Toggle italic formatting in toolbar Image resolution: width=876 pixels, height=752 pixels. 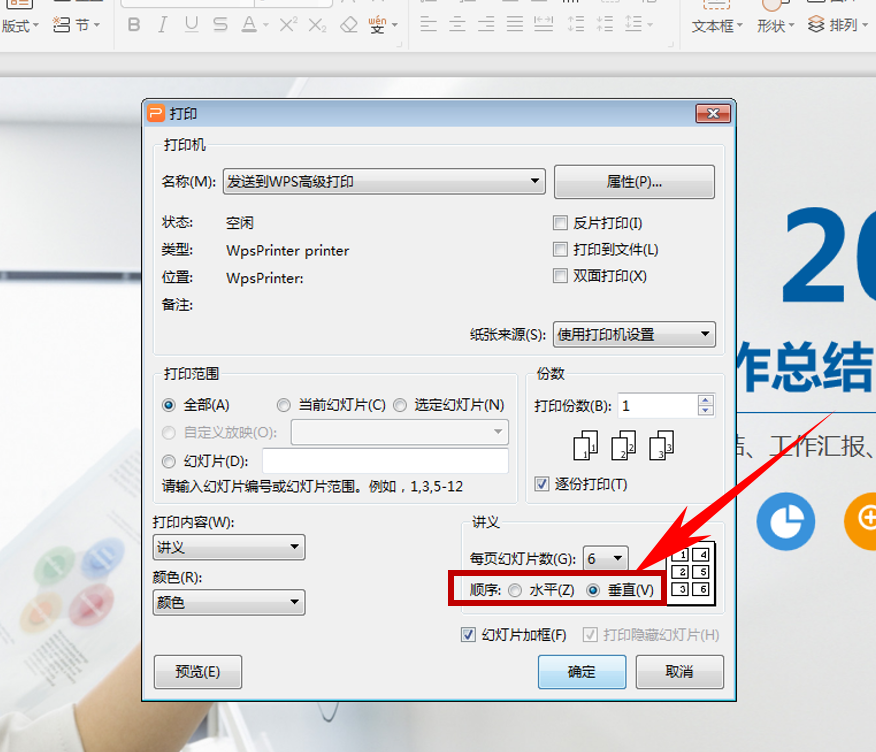163,25
